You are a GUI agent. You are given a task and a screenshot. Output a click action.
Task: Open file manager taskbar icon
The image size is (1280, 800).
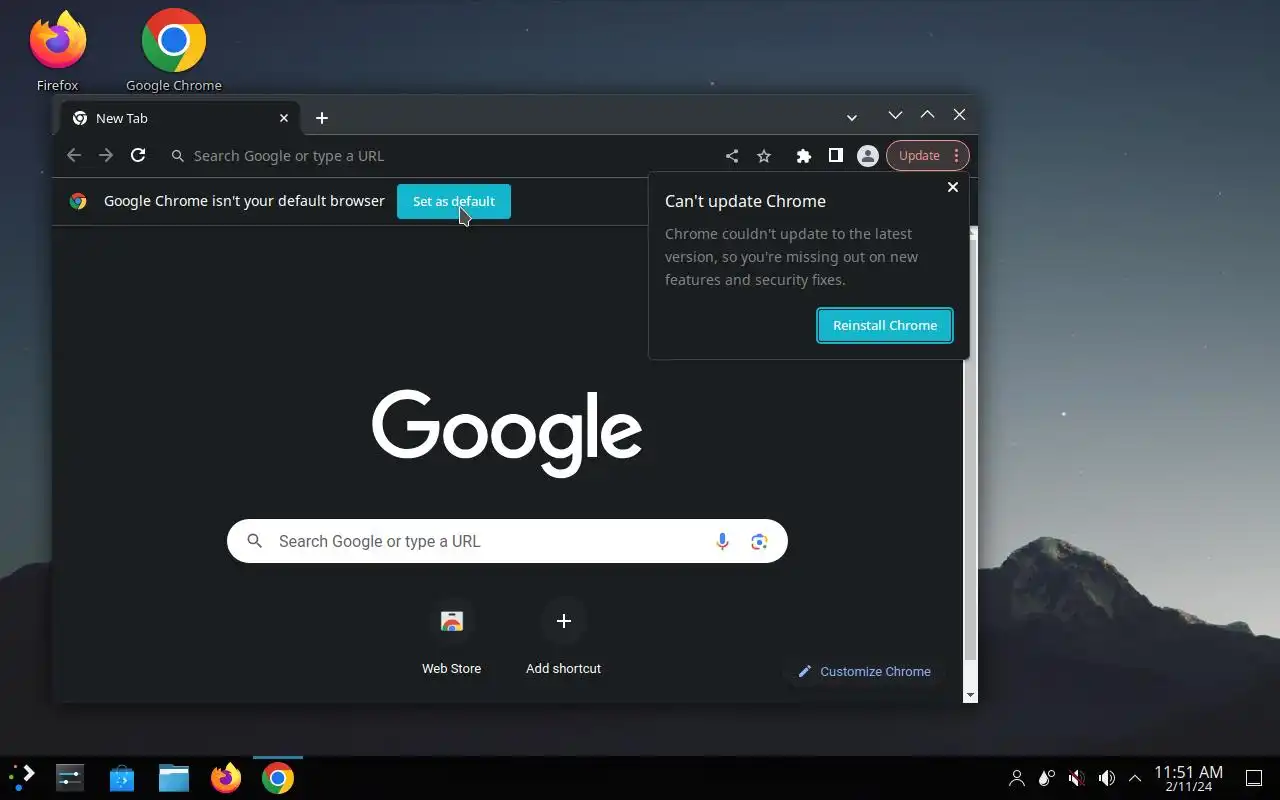[174, 778]
